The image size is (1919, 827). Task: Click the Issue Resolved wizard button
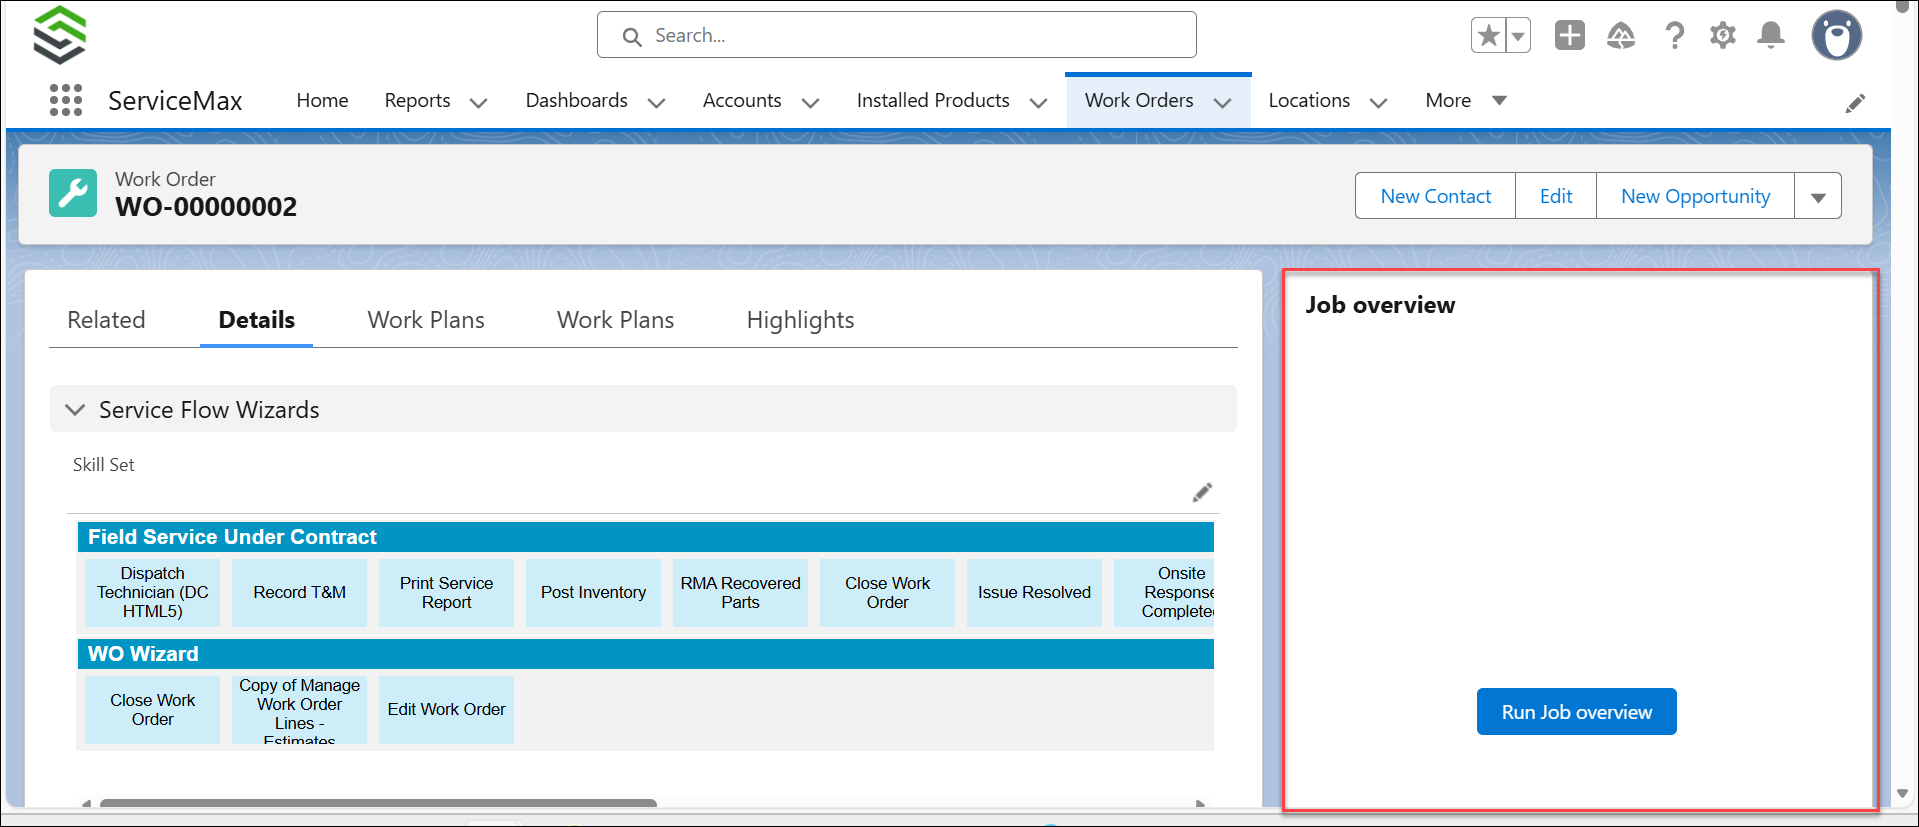(1034, 592)
